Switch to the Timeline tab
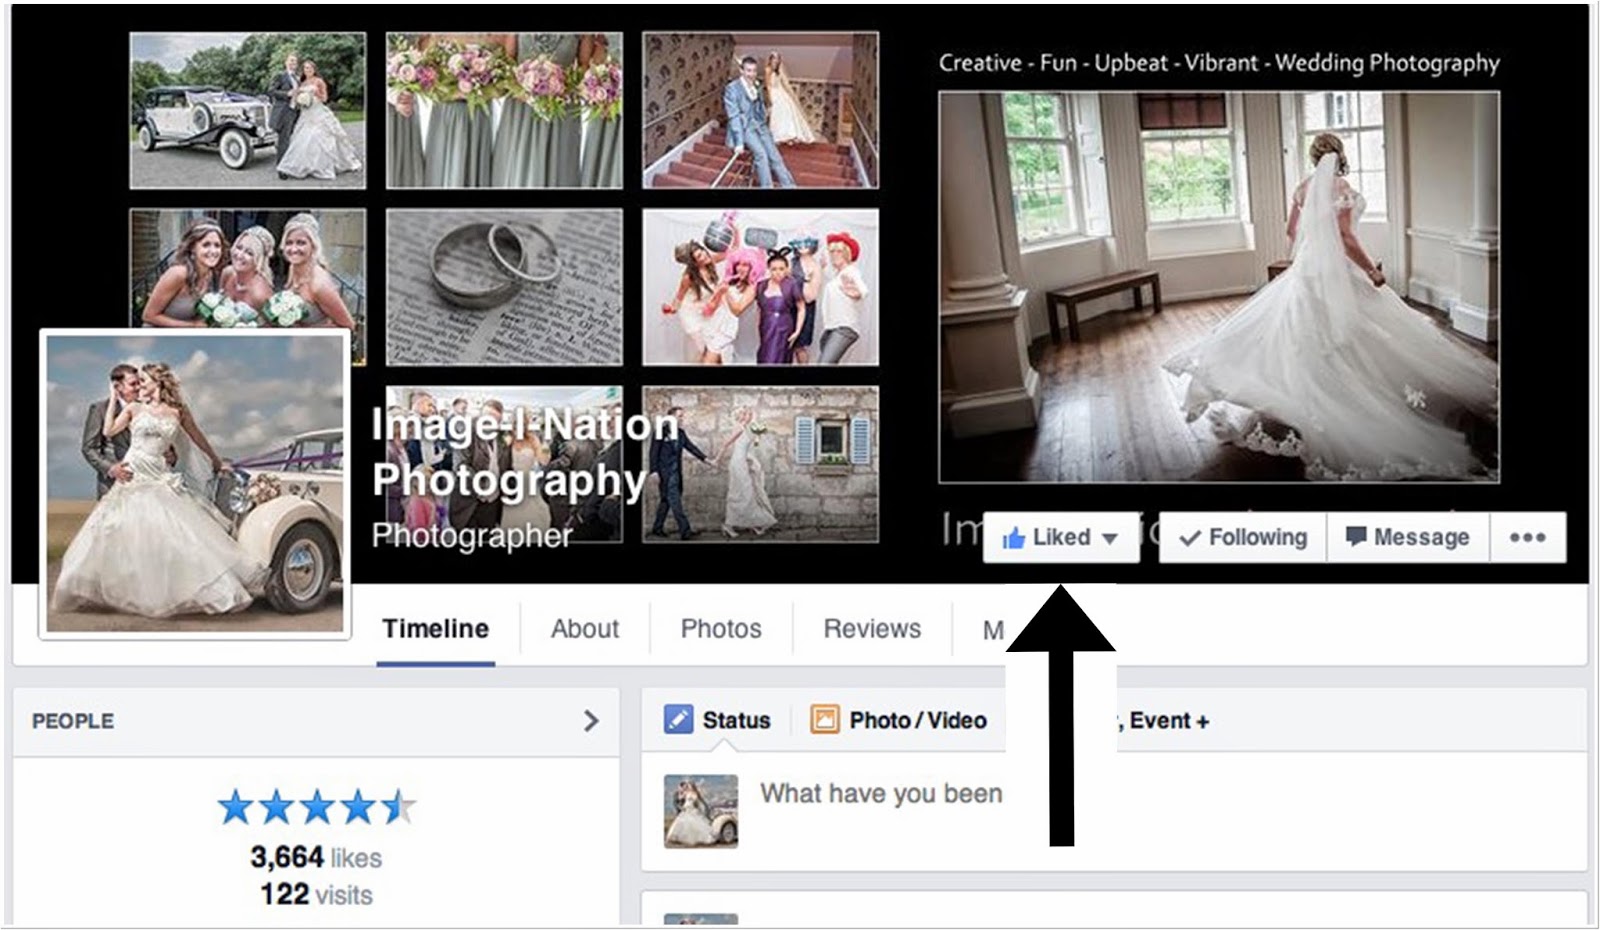This screenshot has height=930, width=1600. (436, 629)
